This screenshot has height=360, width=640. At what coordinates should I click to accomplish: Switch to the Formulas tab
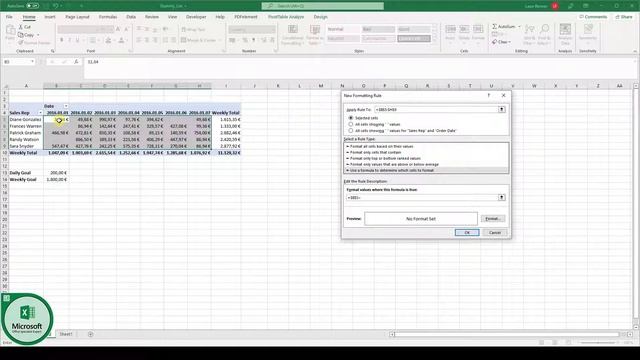(108, 17)
